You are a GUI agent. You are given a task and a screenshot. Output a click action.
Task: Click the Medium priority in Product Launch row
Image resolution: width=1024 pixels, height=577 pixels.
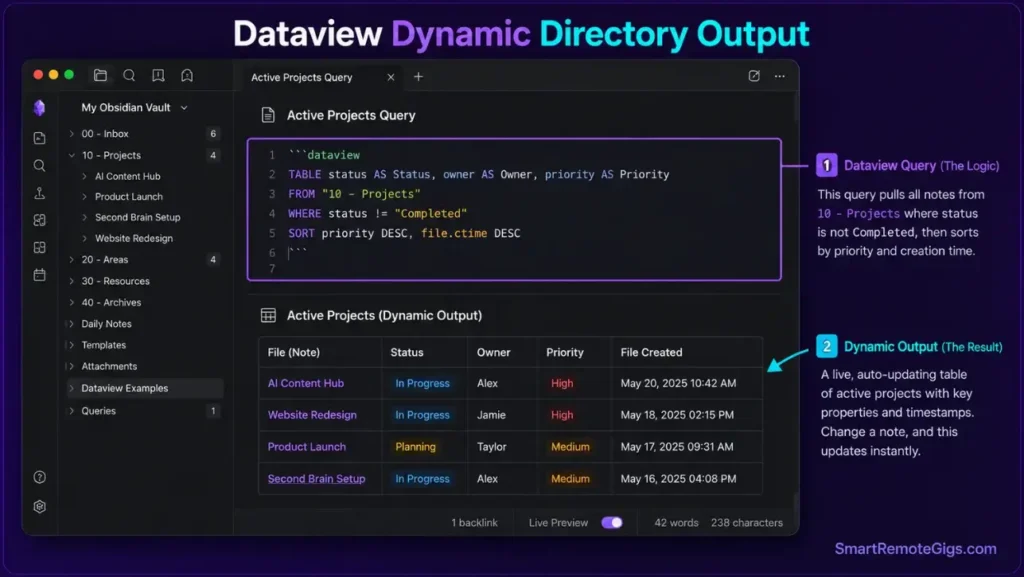click(570, 447)
